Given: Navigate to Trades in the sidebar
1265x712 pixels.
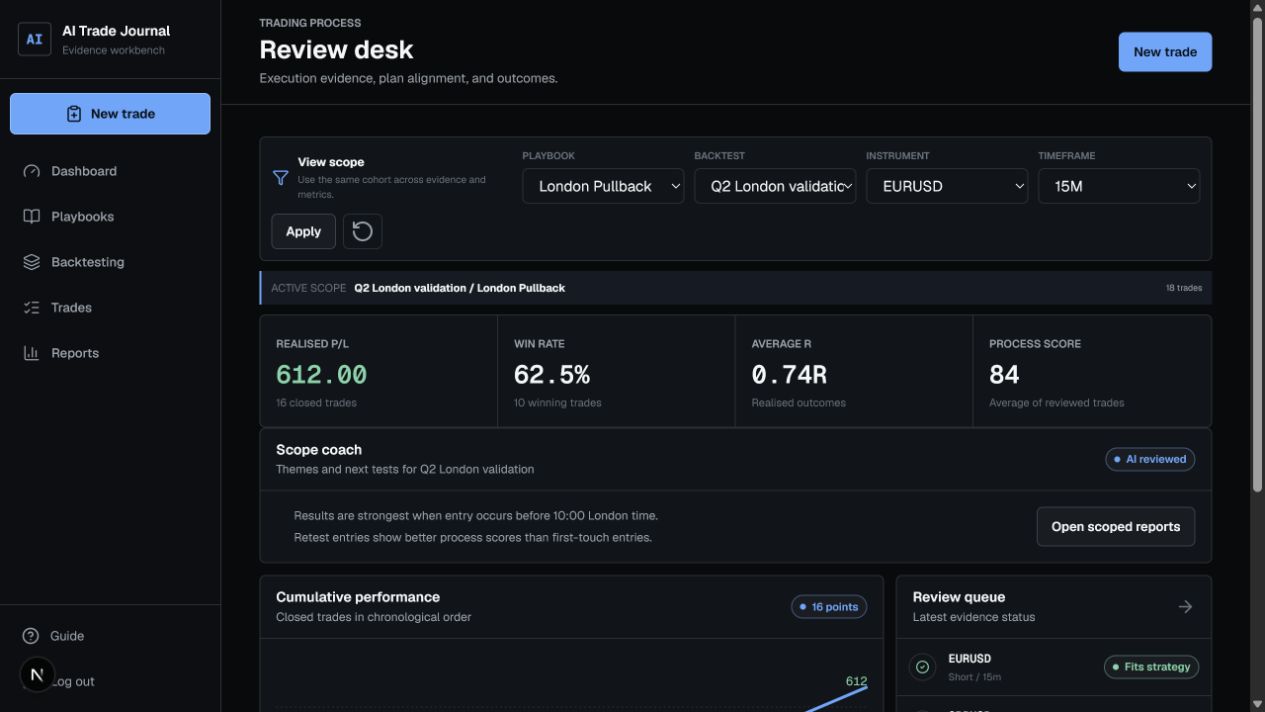Looking at the screenshot, I should click(110, 308).
